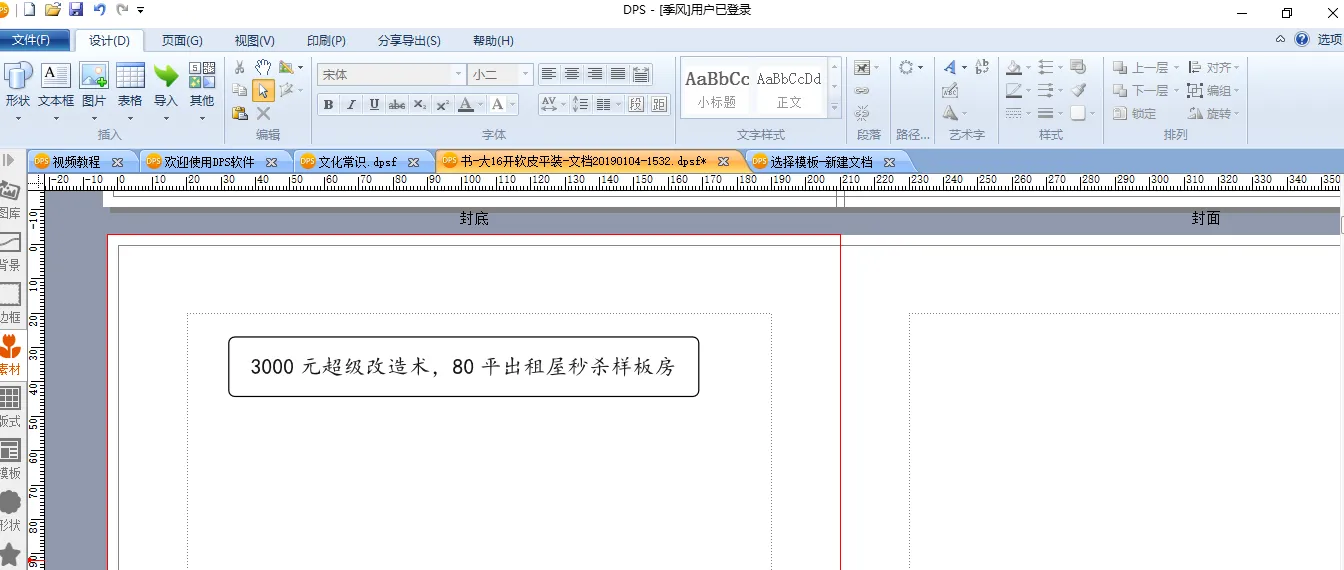Switch to the 页面(G) ribbon tab

click(182, 40)
